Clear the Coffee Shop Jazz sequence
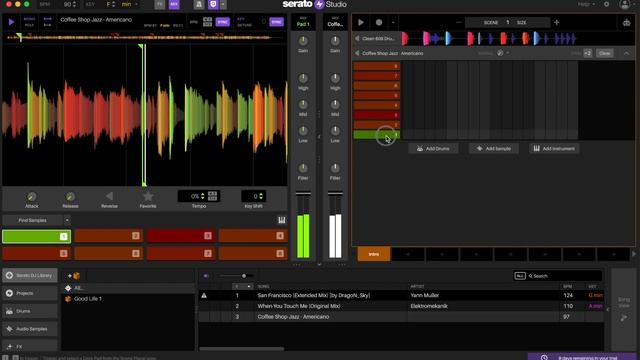640x360 pixels. (x=604, y=53)
